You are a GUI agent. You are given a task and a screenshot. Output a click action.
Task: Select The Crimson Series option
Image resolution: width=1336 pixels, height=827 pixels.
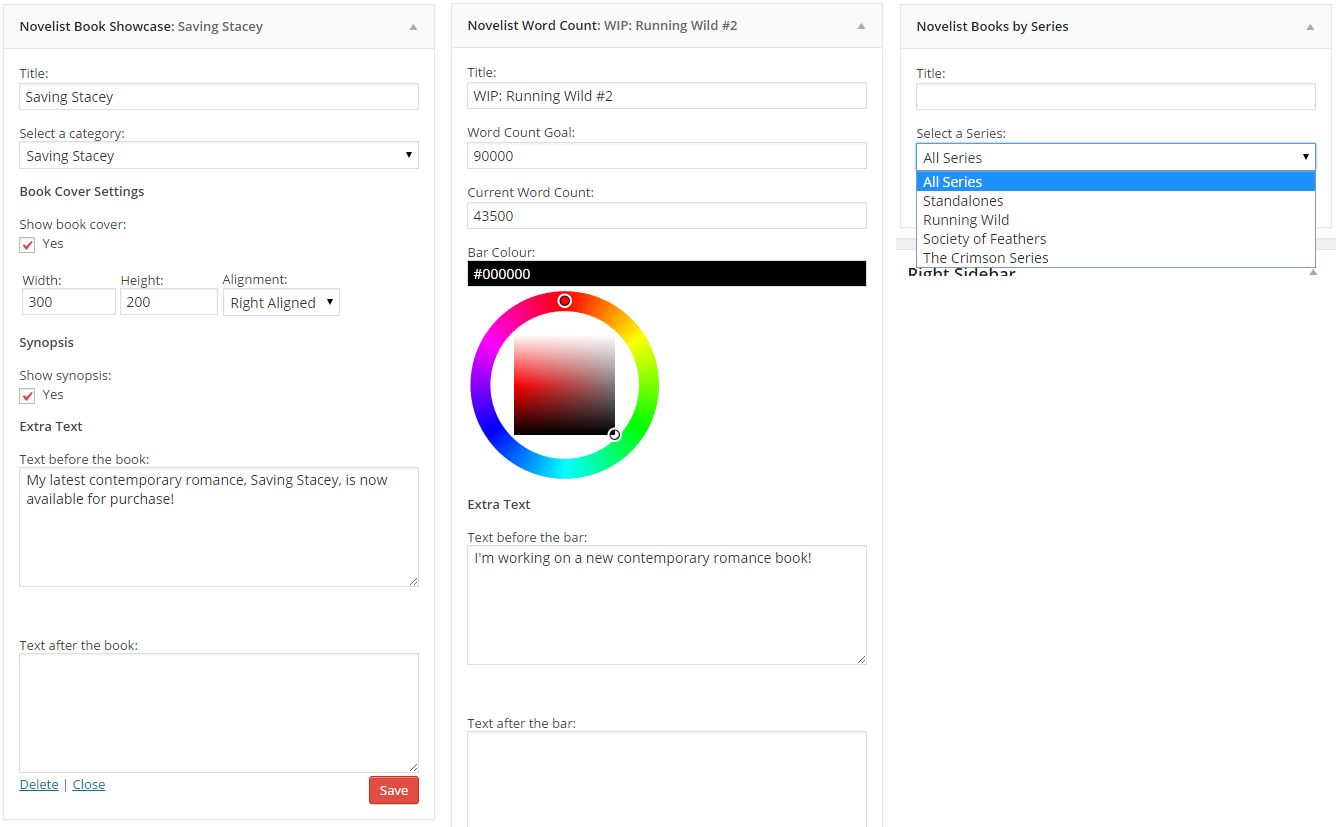[985, 258]
